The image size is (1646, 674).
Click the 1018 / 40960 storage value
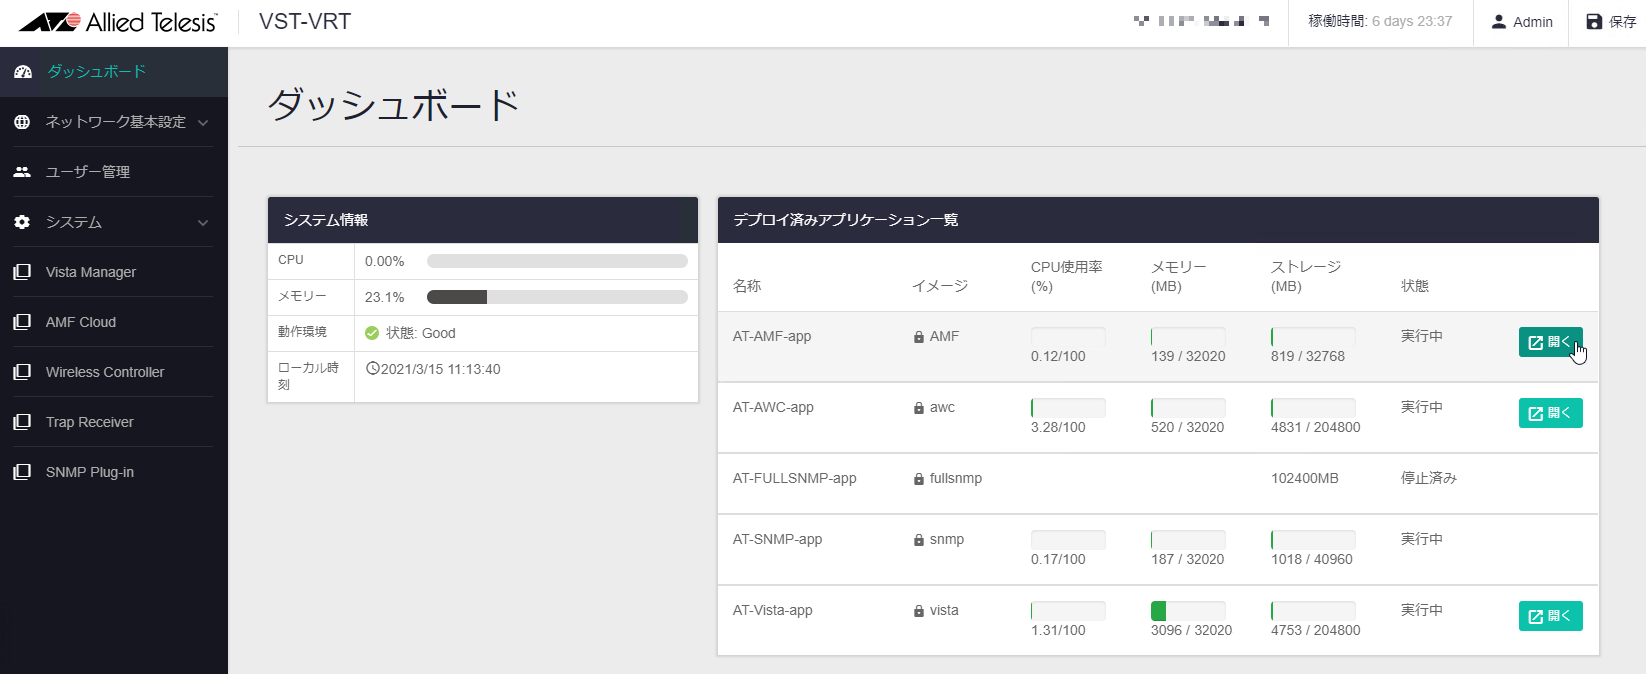point(1312,559)
